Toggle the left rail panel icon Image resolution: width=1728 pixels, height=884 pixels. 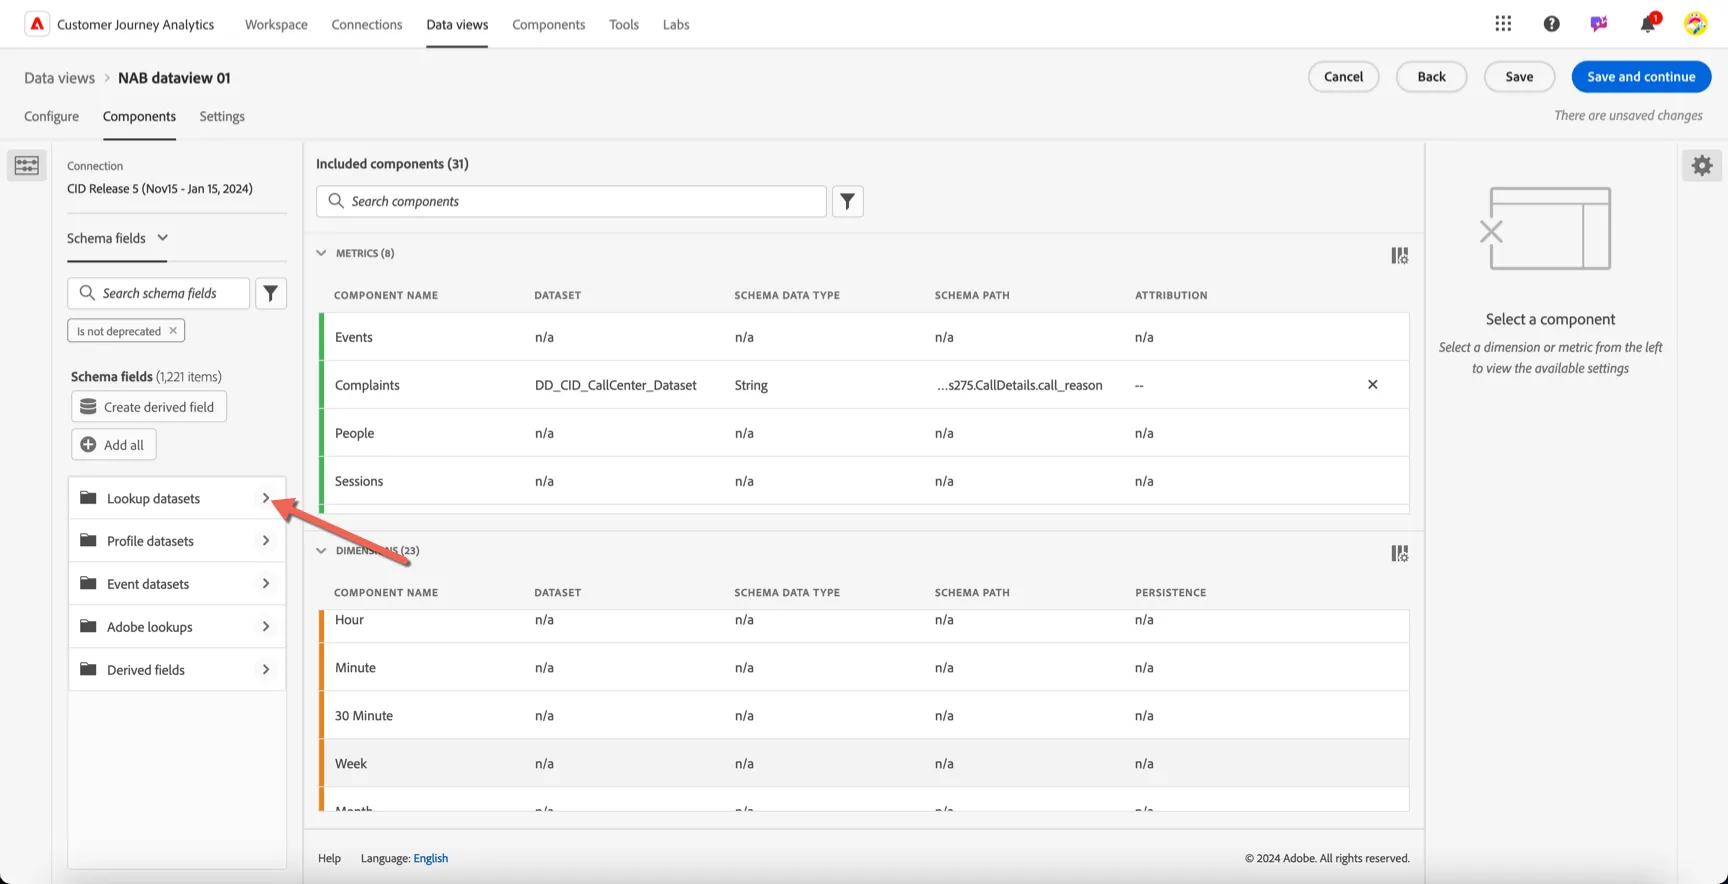coord(27,165)
